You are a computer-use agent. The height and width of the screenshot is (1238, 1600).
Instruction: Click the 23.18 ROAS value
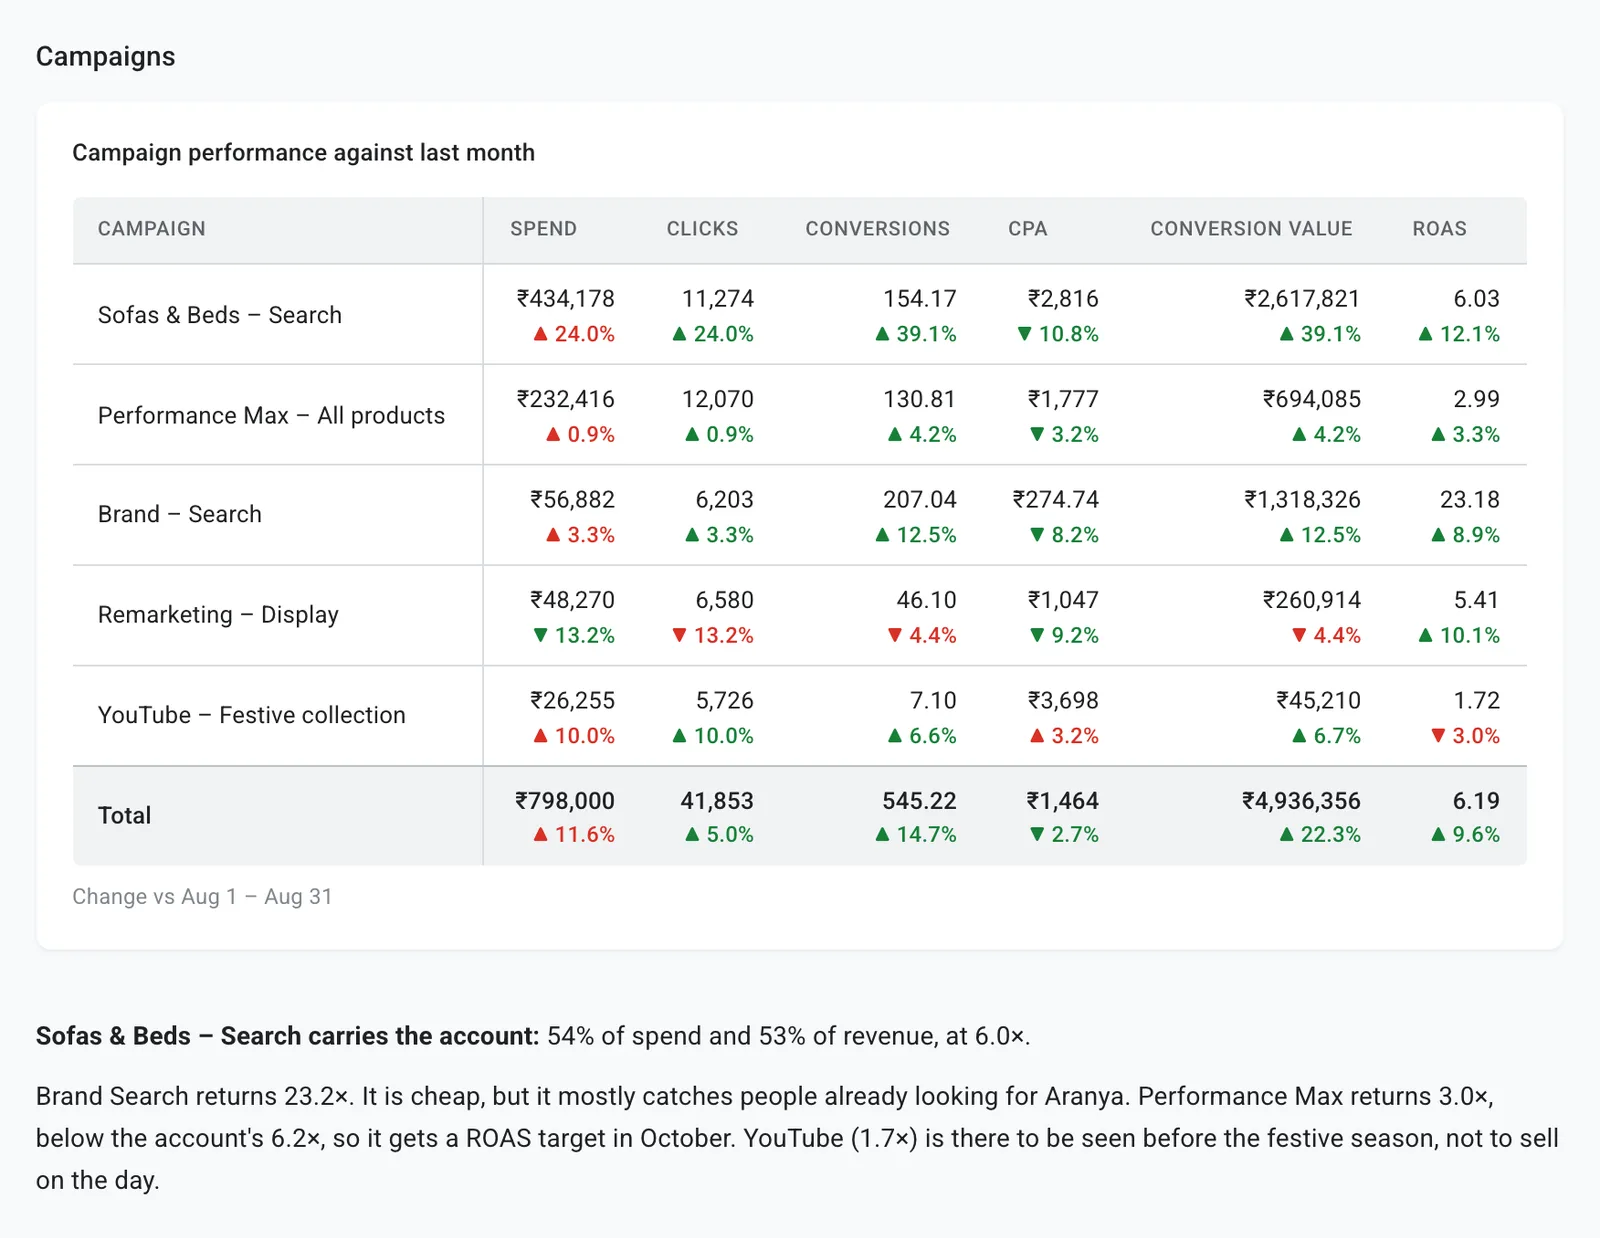click(1470, 499)
